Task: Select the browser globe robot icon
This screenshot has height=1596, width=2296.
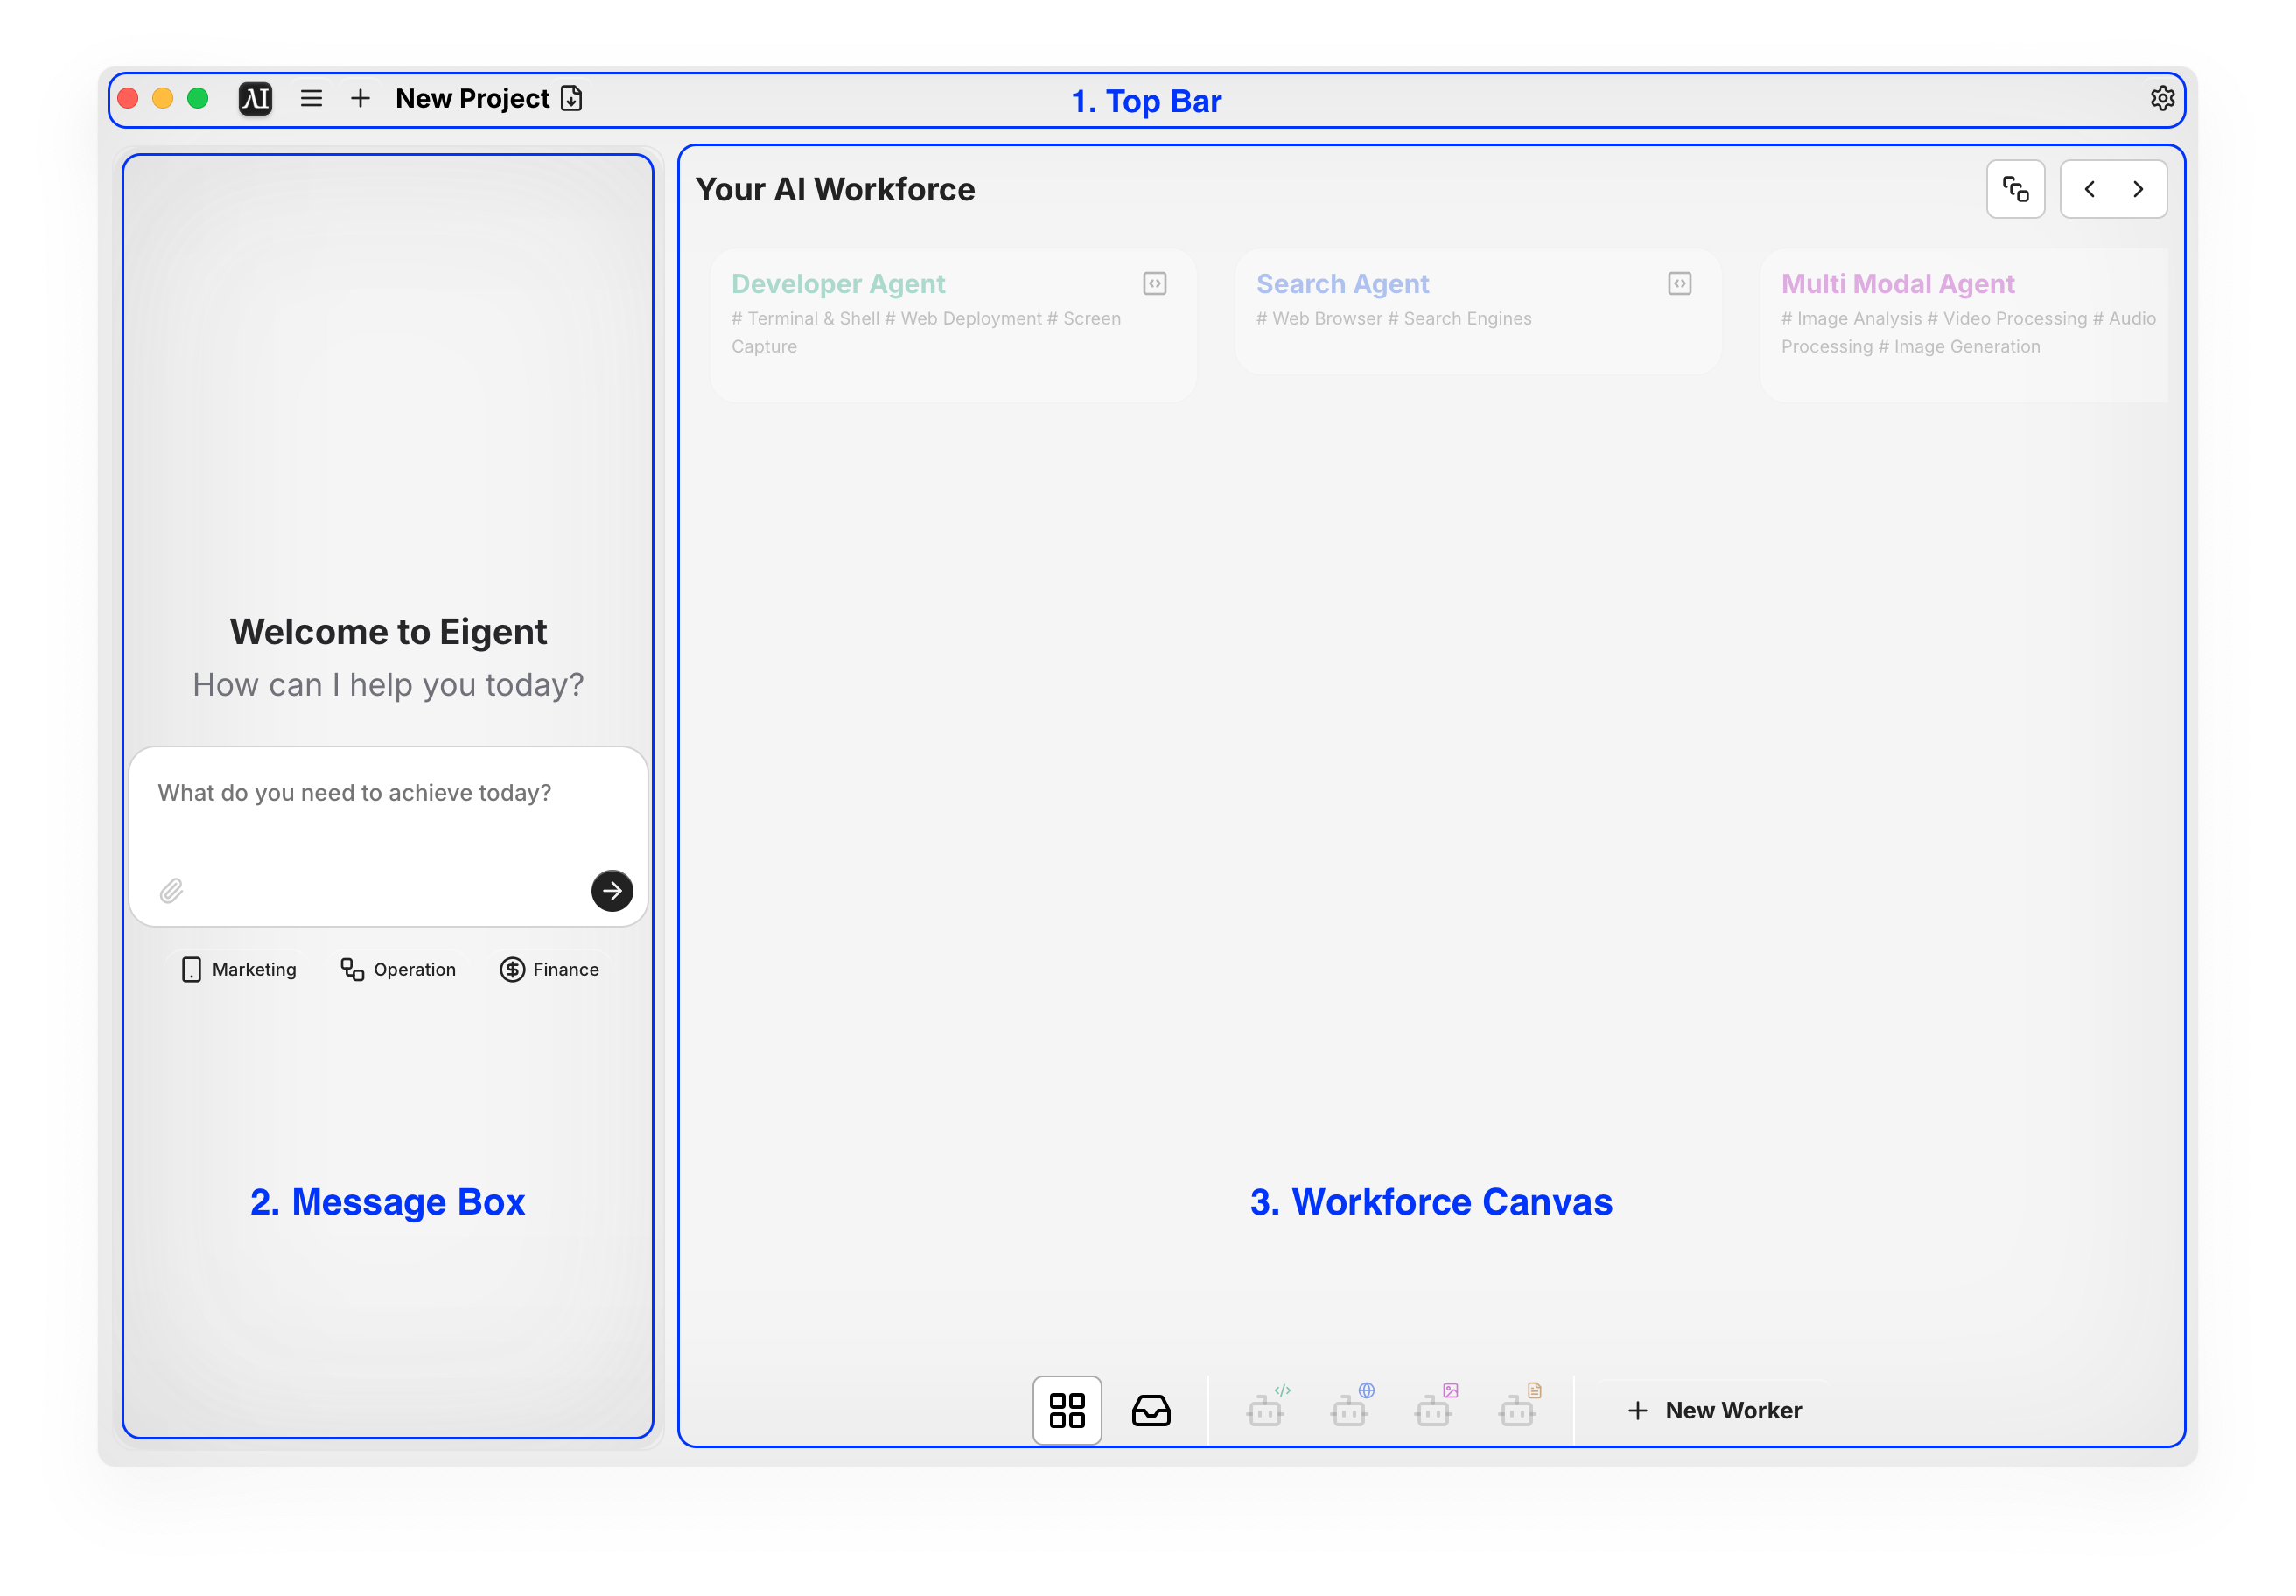Action: [x=1352, y=1407]
